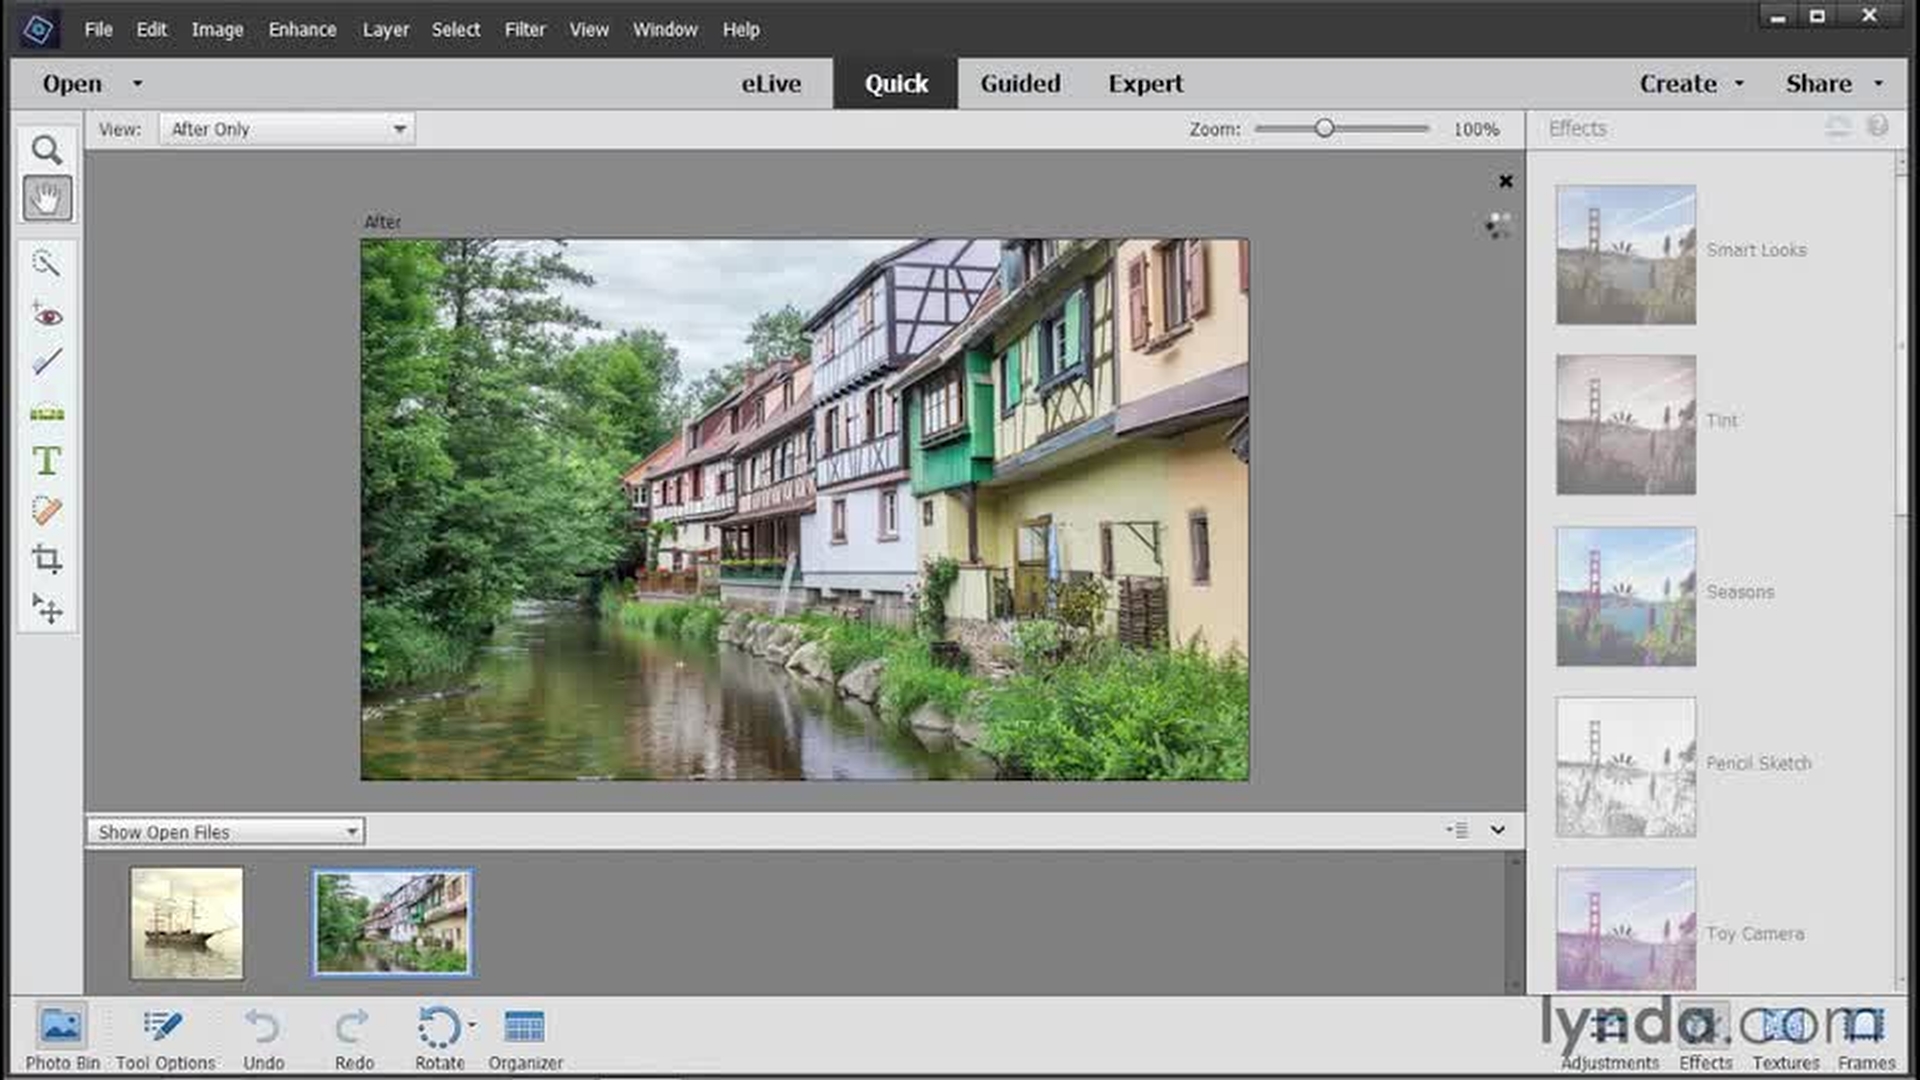This screenshot has width=1920, height=1080.
Task: Apply the Tint effect thumbnail
Action: tap(1625, 425)
